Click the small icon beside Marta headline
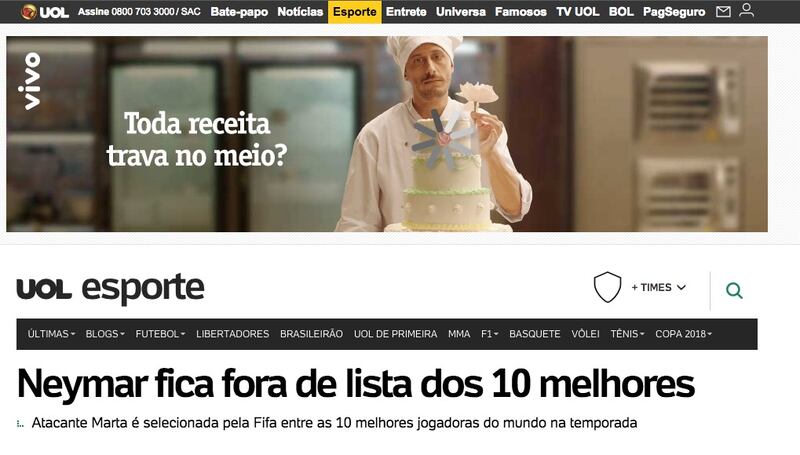 click(x=20, y=424)
